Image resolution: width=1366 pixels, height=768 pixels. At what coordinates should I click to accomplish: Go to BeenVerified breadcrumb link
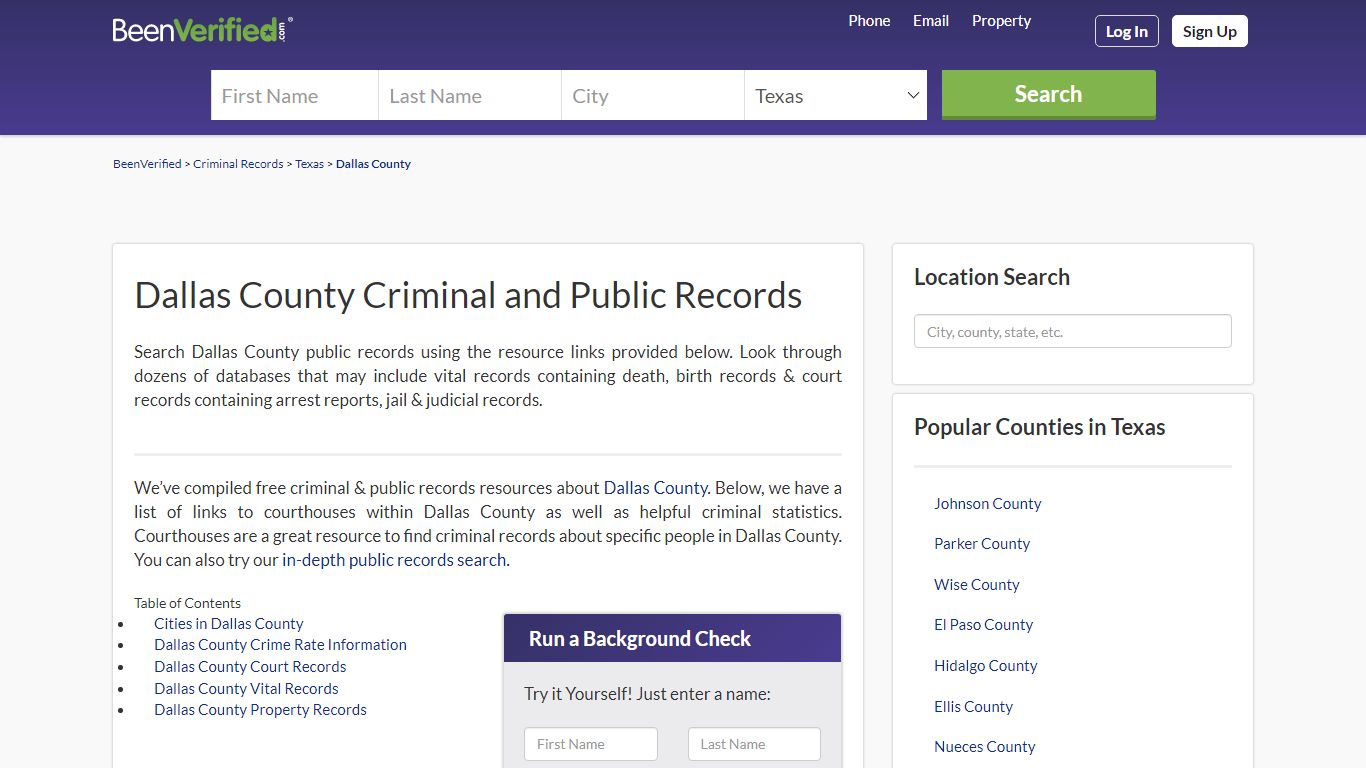[147, 164]
